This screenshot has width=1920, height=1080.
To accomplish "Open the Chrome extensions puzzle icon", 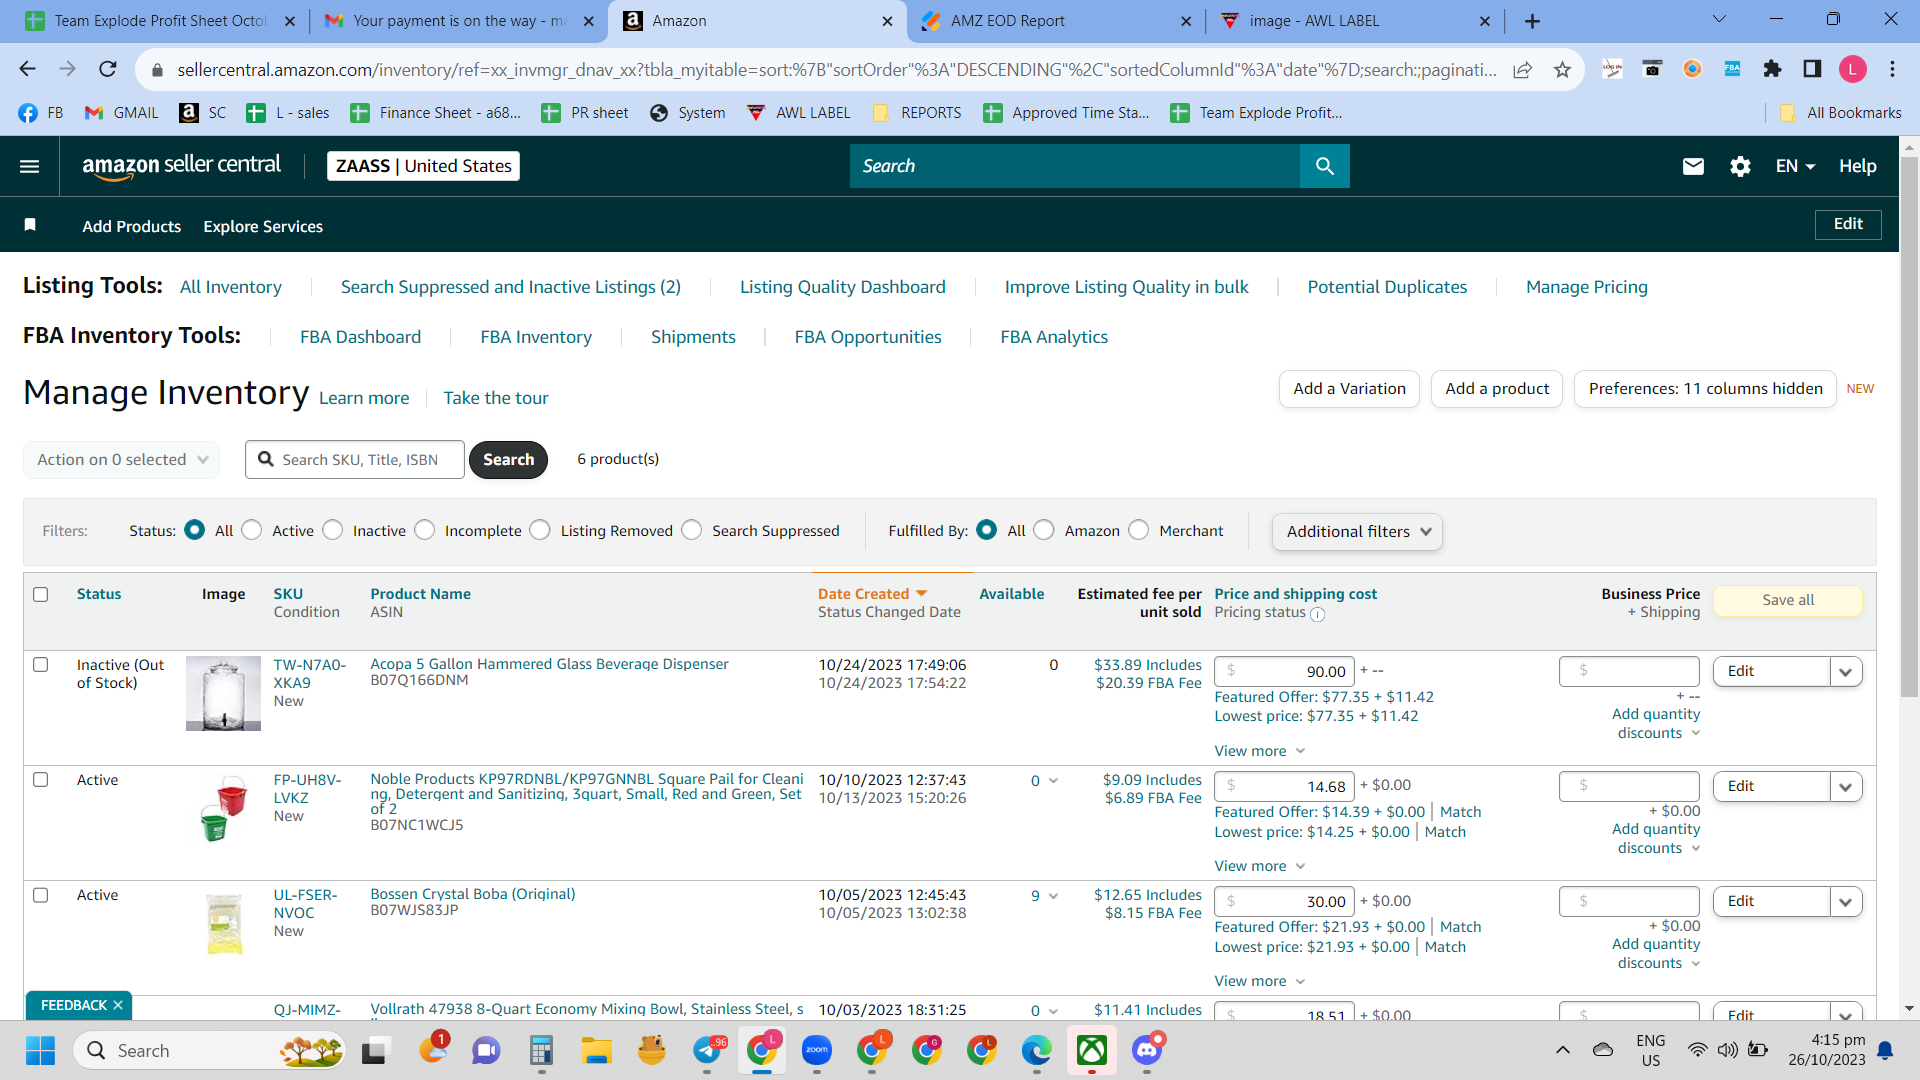I will pos(1772,69).
